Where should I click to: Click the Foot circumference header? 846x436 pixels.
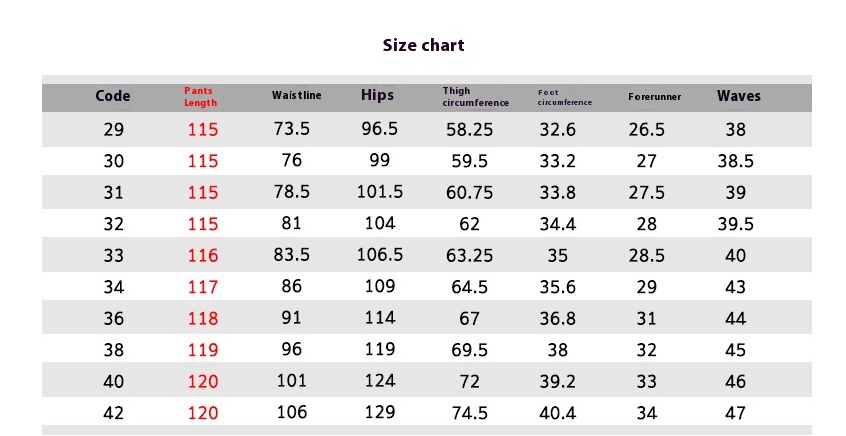pos(564,97)
